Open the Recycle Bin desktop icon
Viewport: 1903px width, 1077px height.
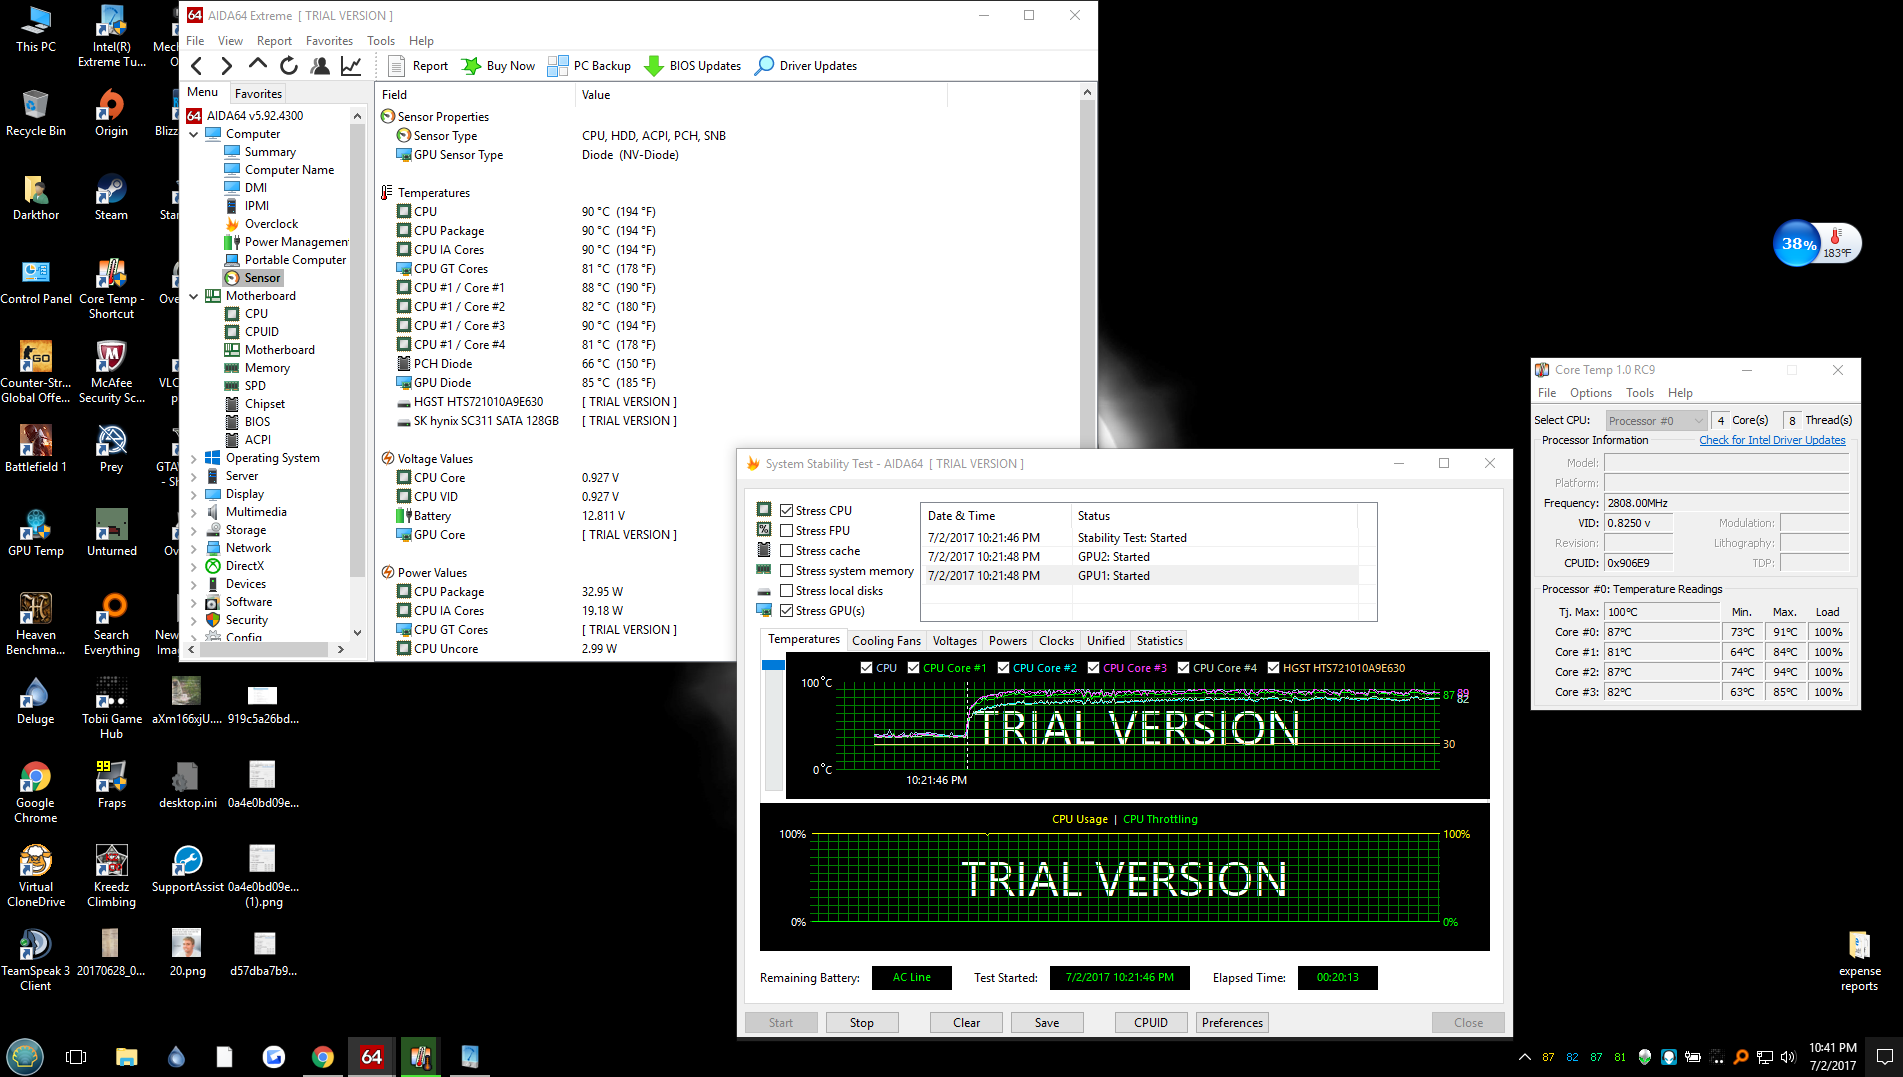36,112
